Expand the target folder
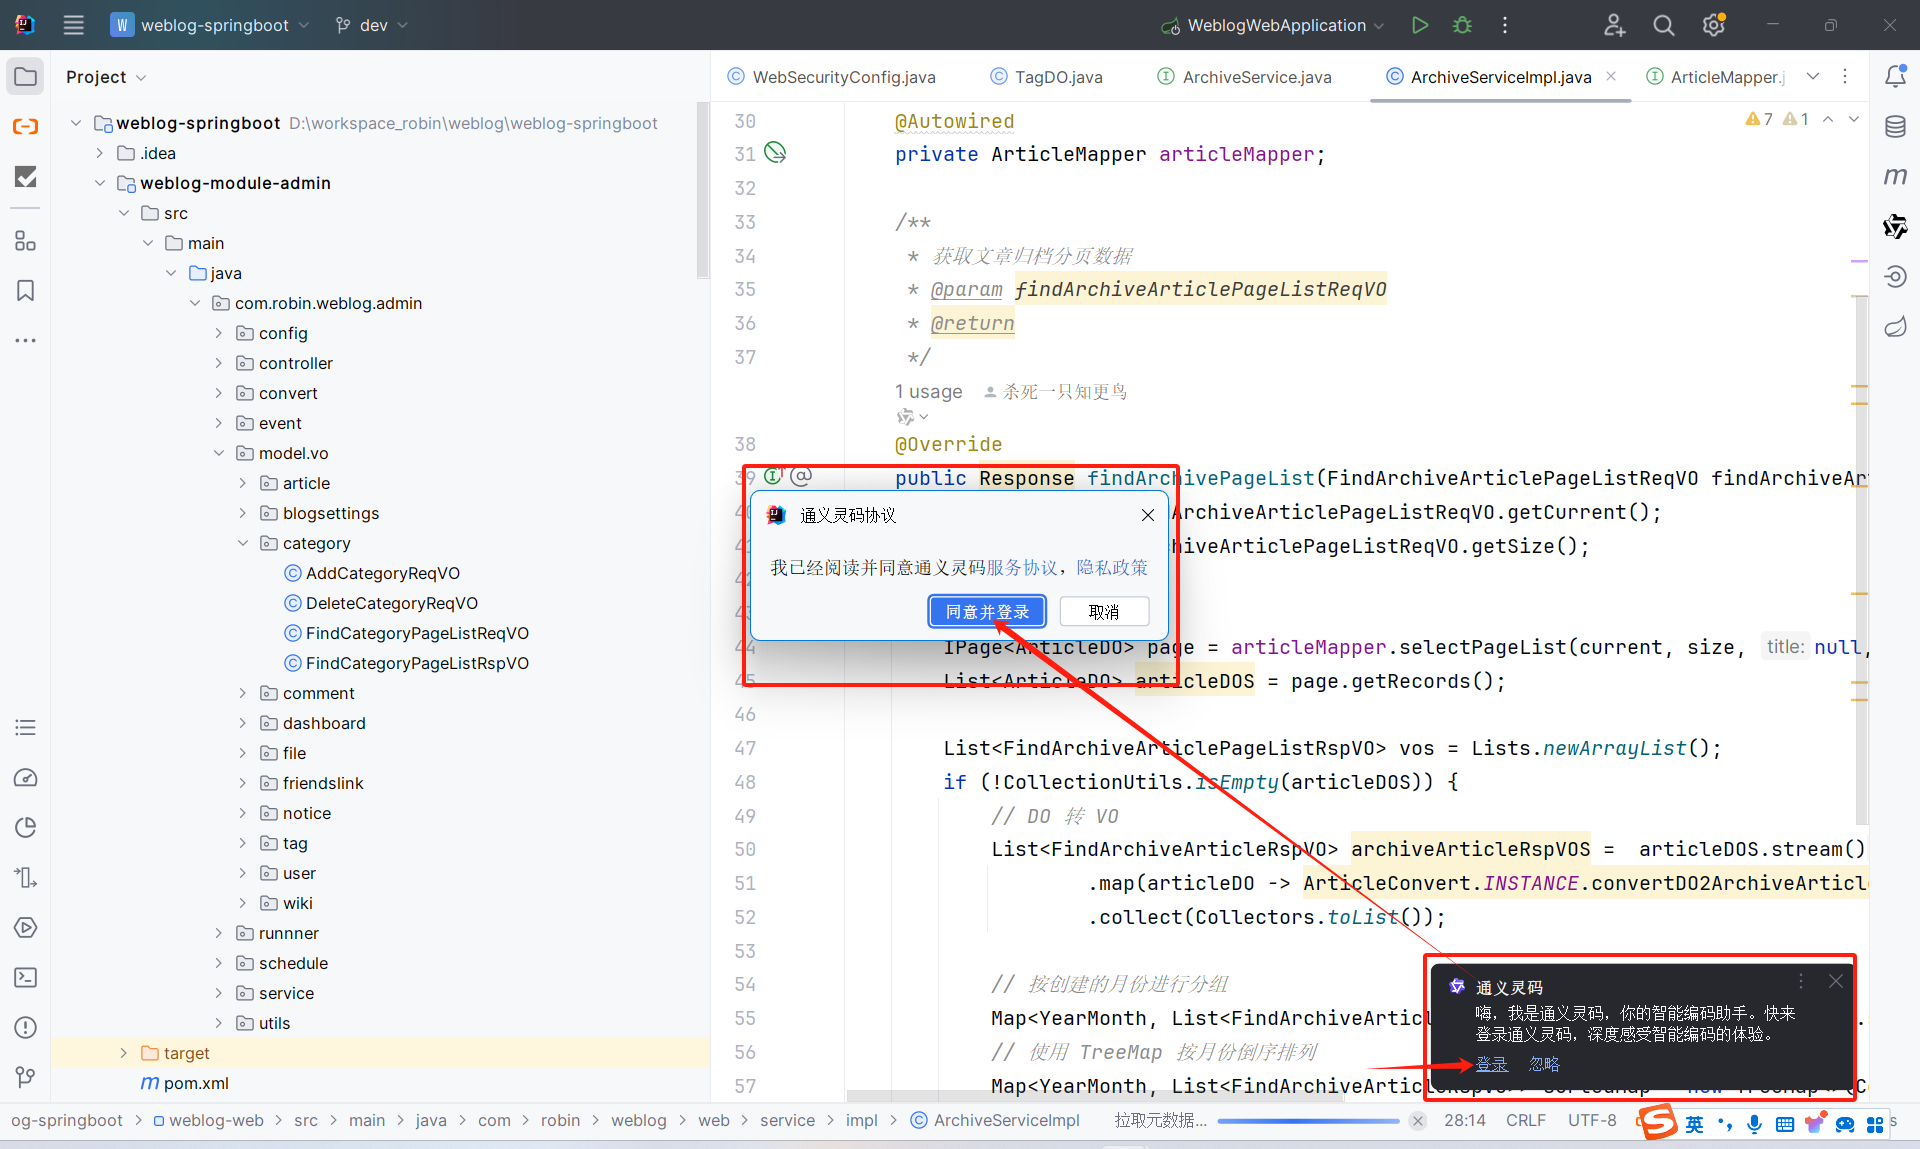The height and width of the screenshot is (1149, 1920). 123,1053
